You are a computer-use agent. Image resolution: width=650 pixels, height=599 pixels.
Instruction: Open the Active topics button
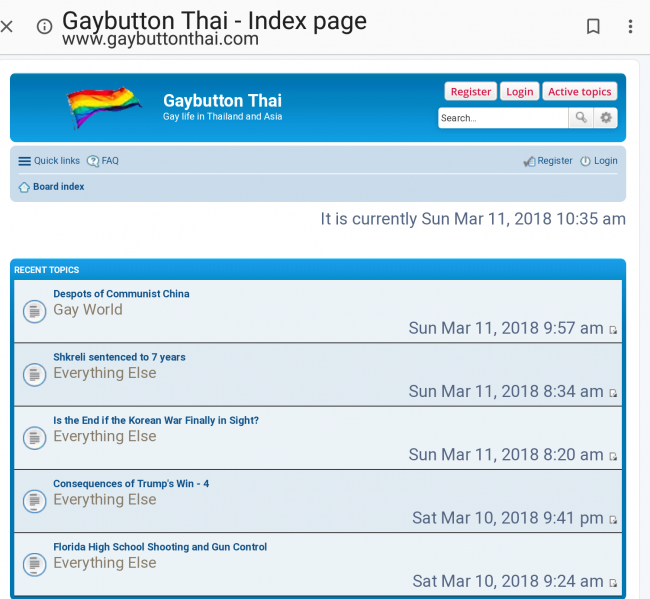580,92
